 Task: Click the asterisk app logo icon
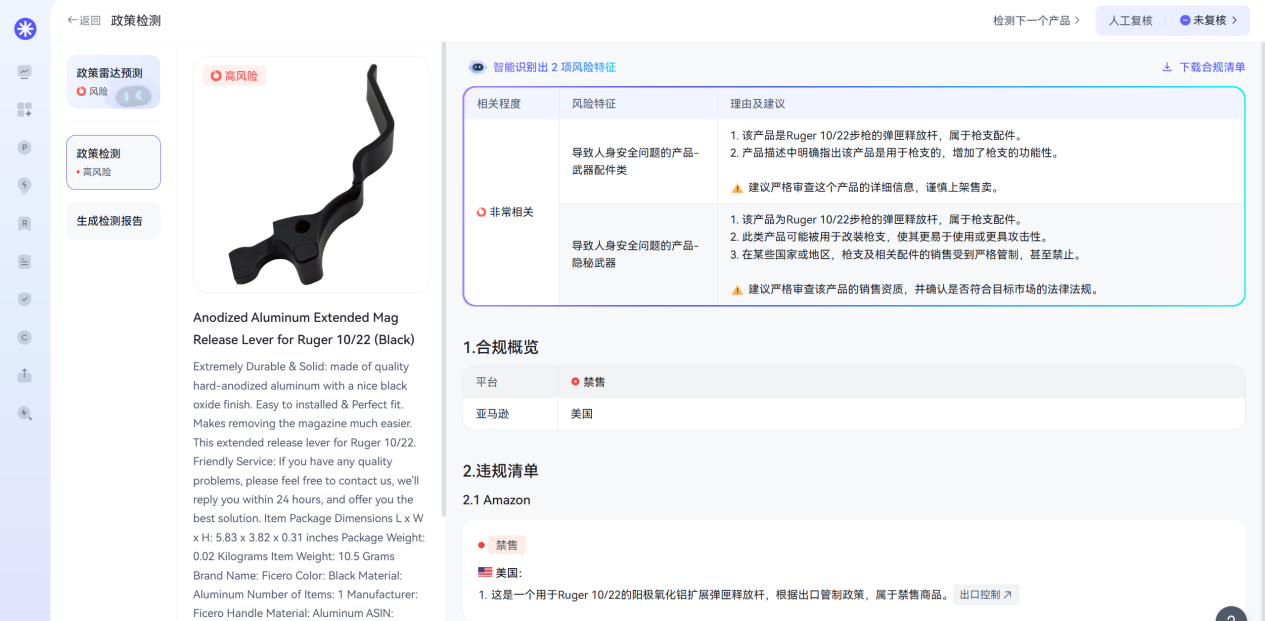tap(24, 29)
